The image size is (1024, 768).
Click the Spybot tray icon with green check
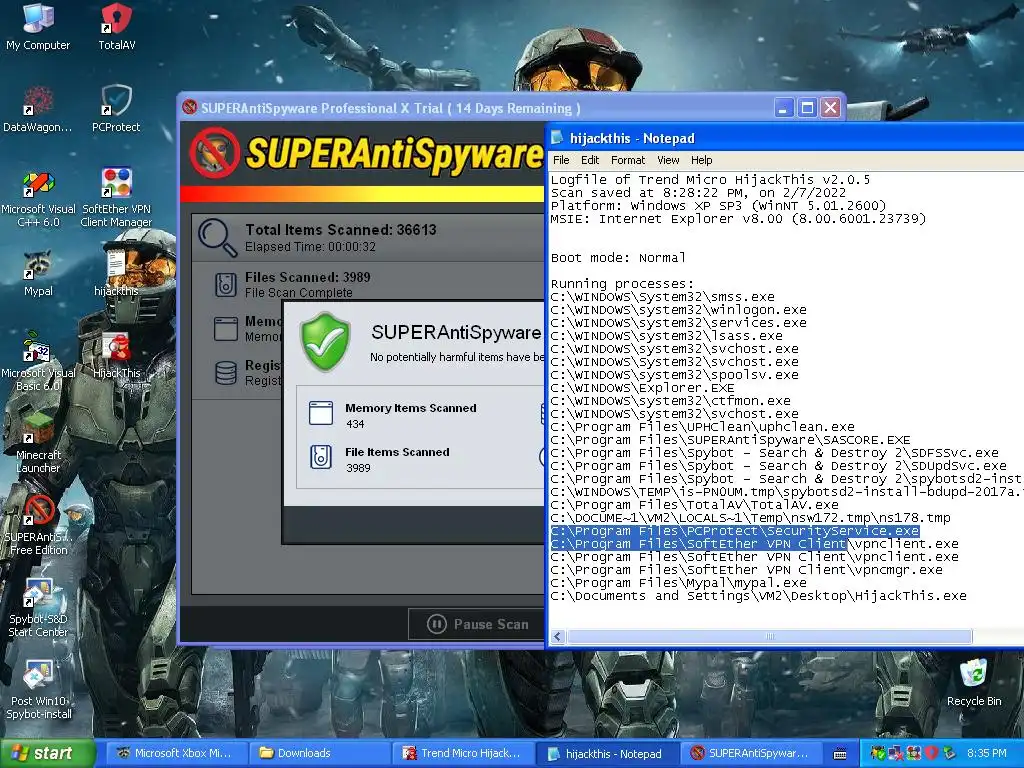click(x=878, y=753)
